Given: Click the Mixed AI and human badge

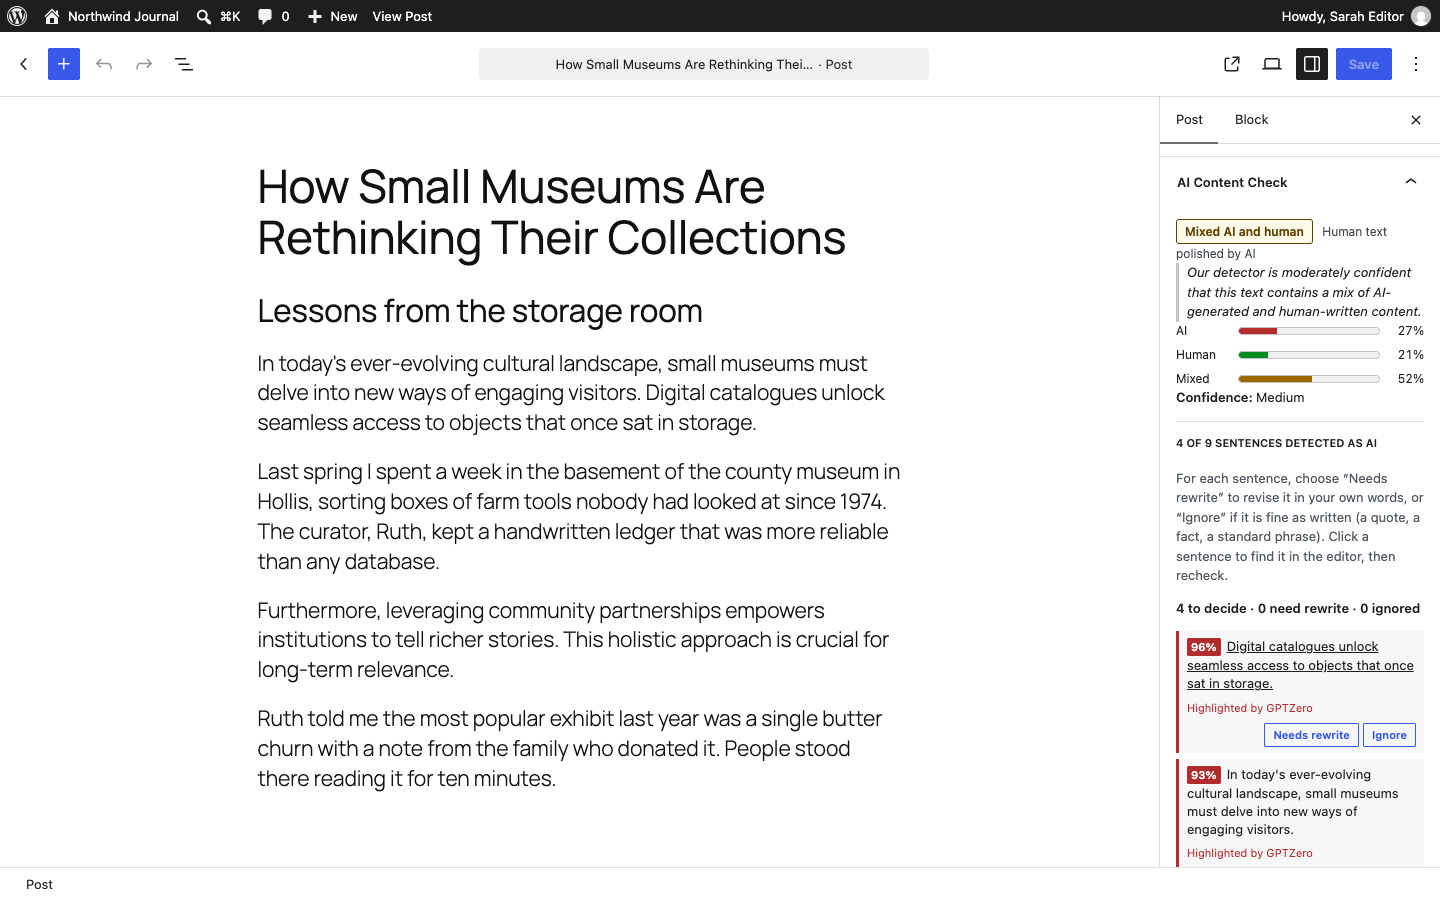Looking at the screenshot, I should tap(1244, 232).
